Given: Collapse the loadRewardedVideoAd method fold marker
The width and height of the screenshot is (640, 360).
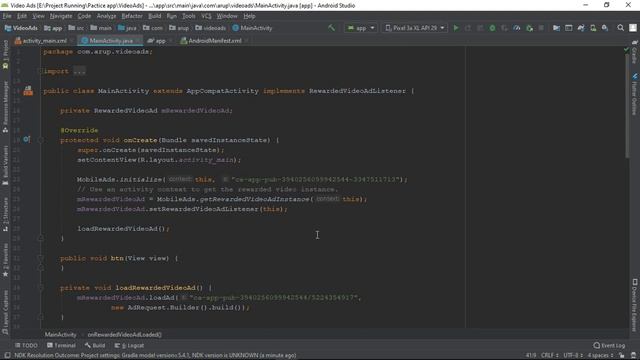Looking at the screenshot, I should 40,288.
